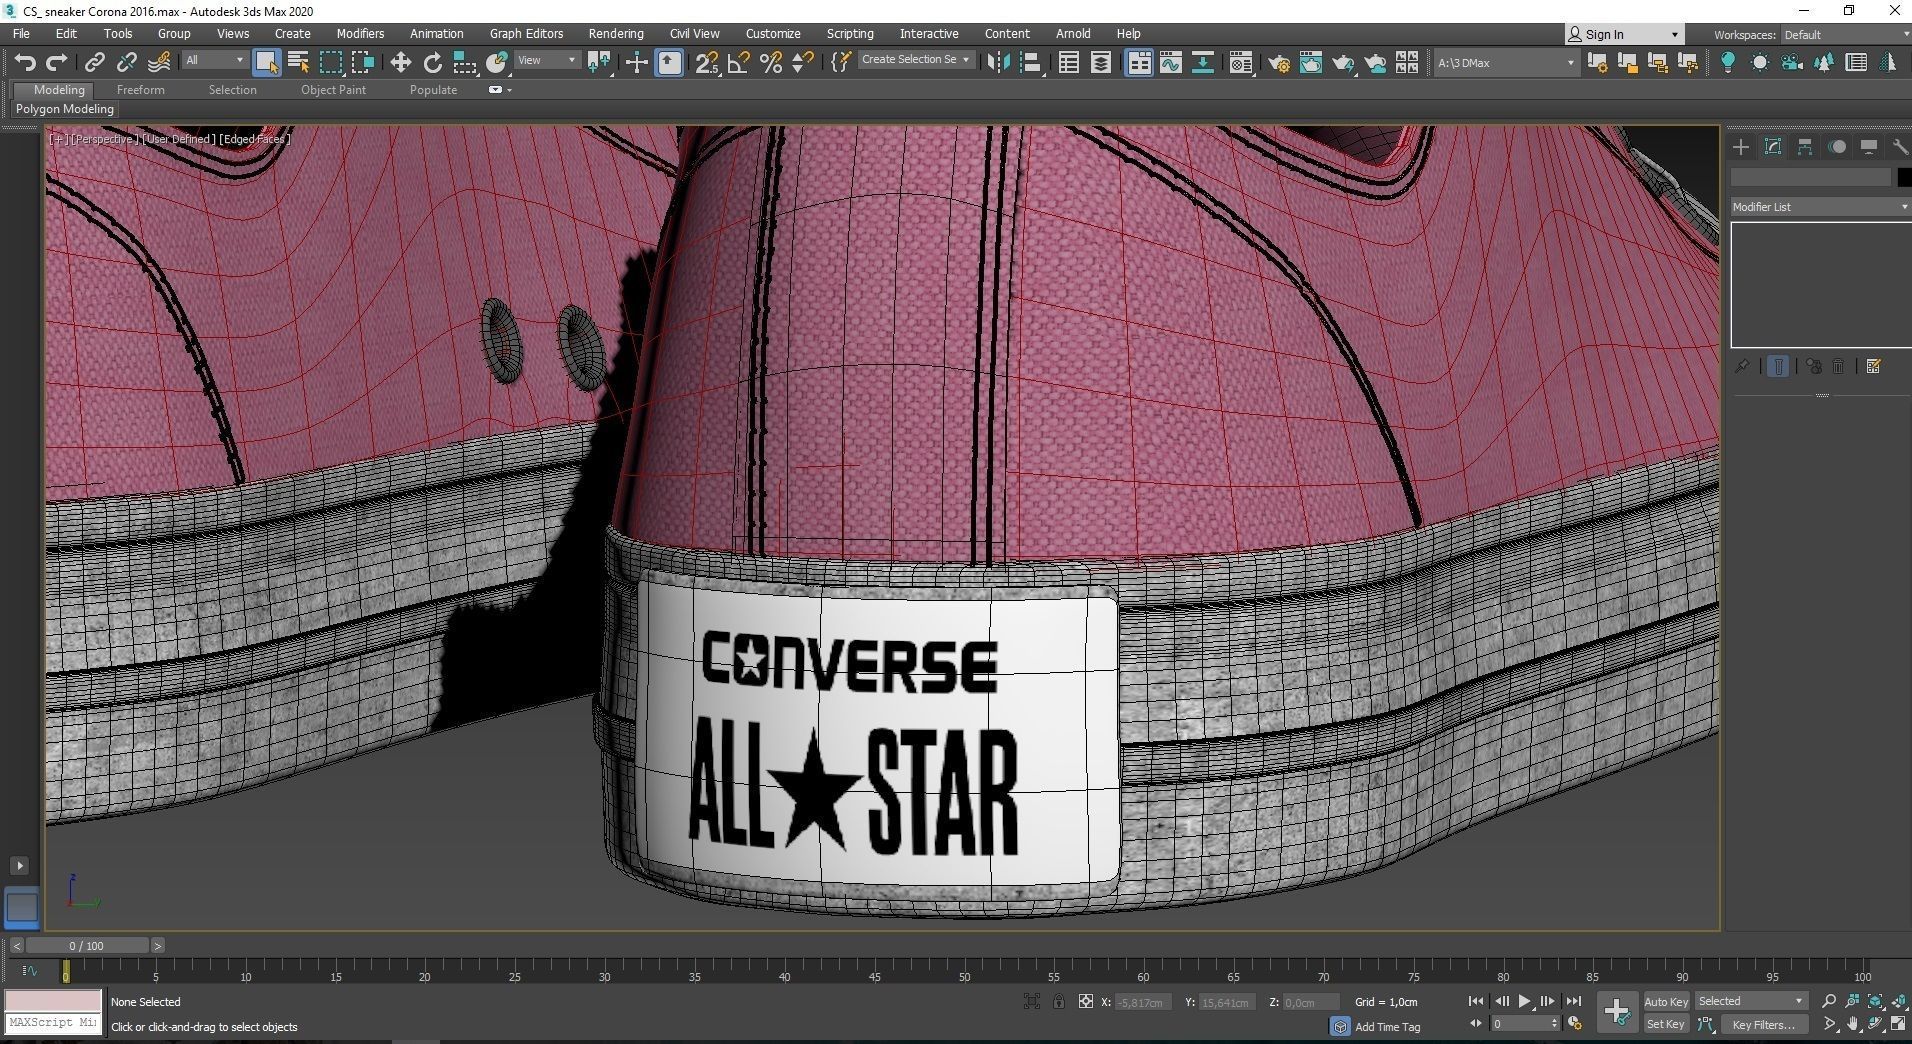Open the Selected key mode dropdown

pyautogui.click(x=1750, y=1001)
